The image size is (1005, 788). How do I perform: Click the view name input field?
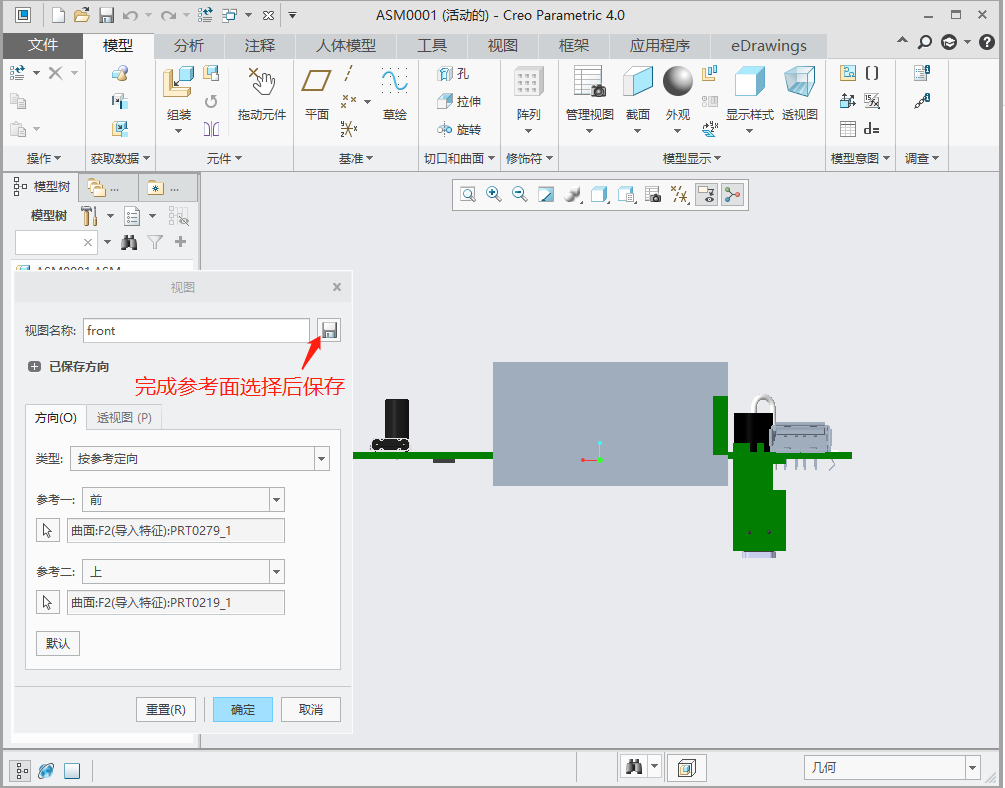(x=195, y=330)
